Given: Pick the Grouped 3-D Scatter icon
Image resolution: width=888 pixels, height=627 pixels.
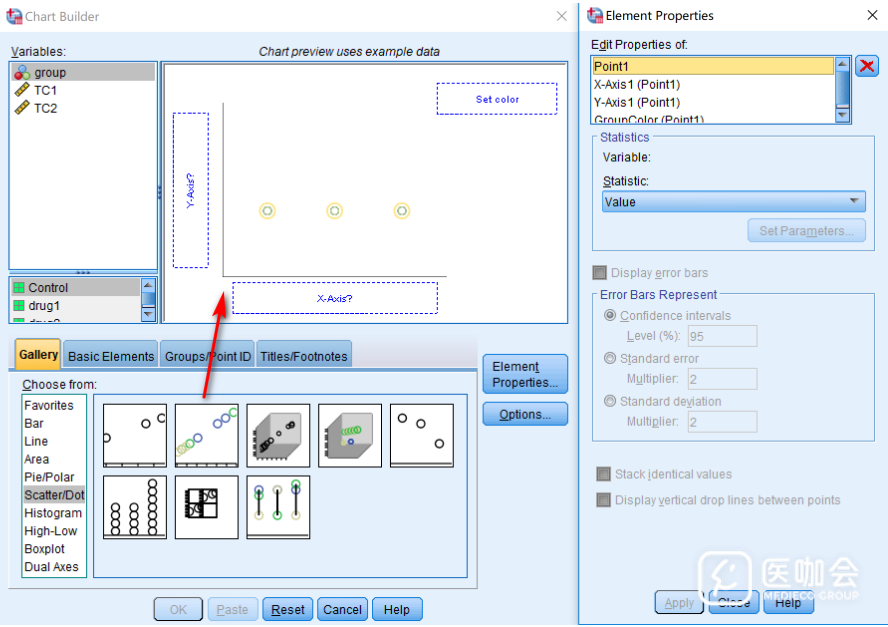Looking at the screenshot, I should [351, 435].
